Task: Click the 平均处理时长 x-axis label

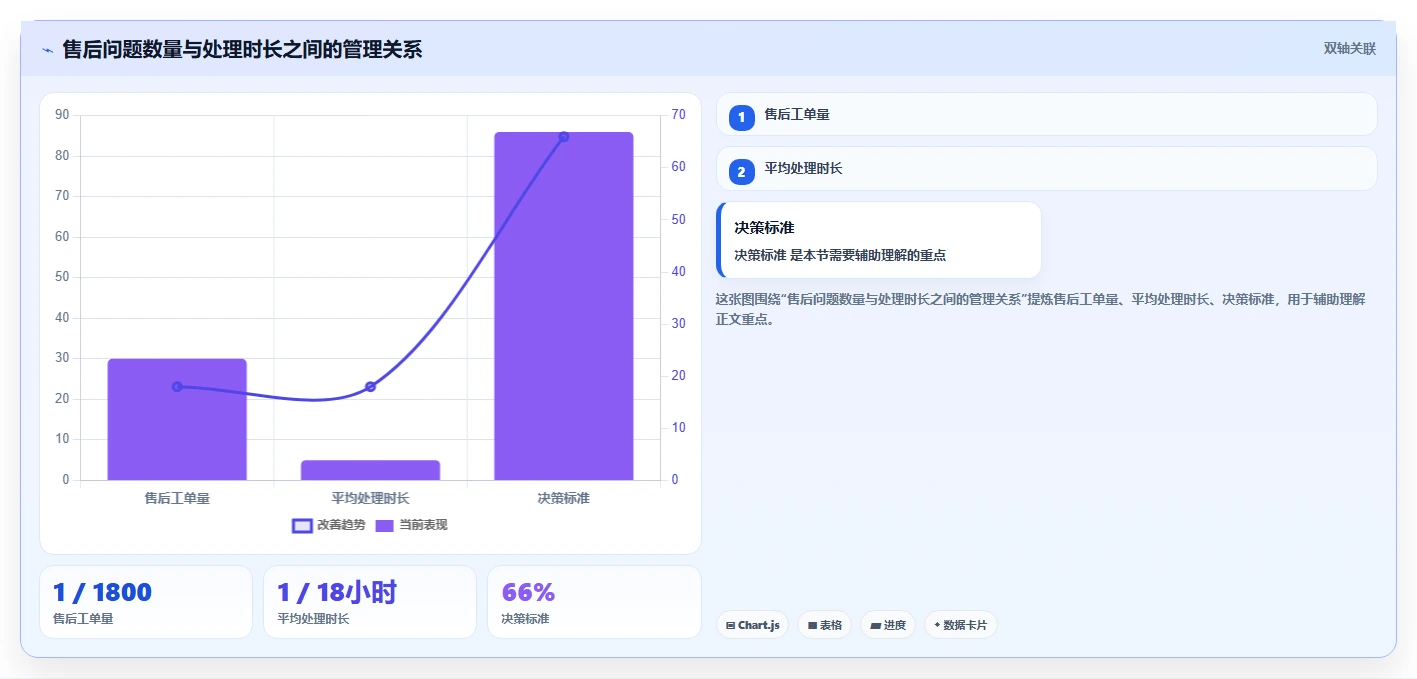Action: tap(370, 497)
